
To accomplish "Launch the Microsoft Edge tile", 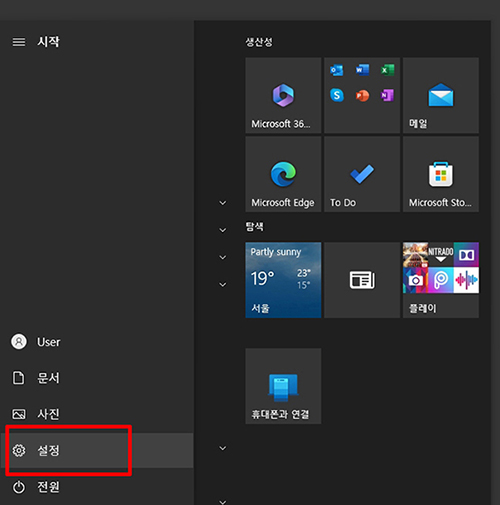I will click(283, 174).
